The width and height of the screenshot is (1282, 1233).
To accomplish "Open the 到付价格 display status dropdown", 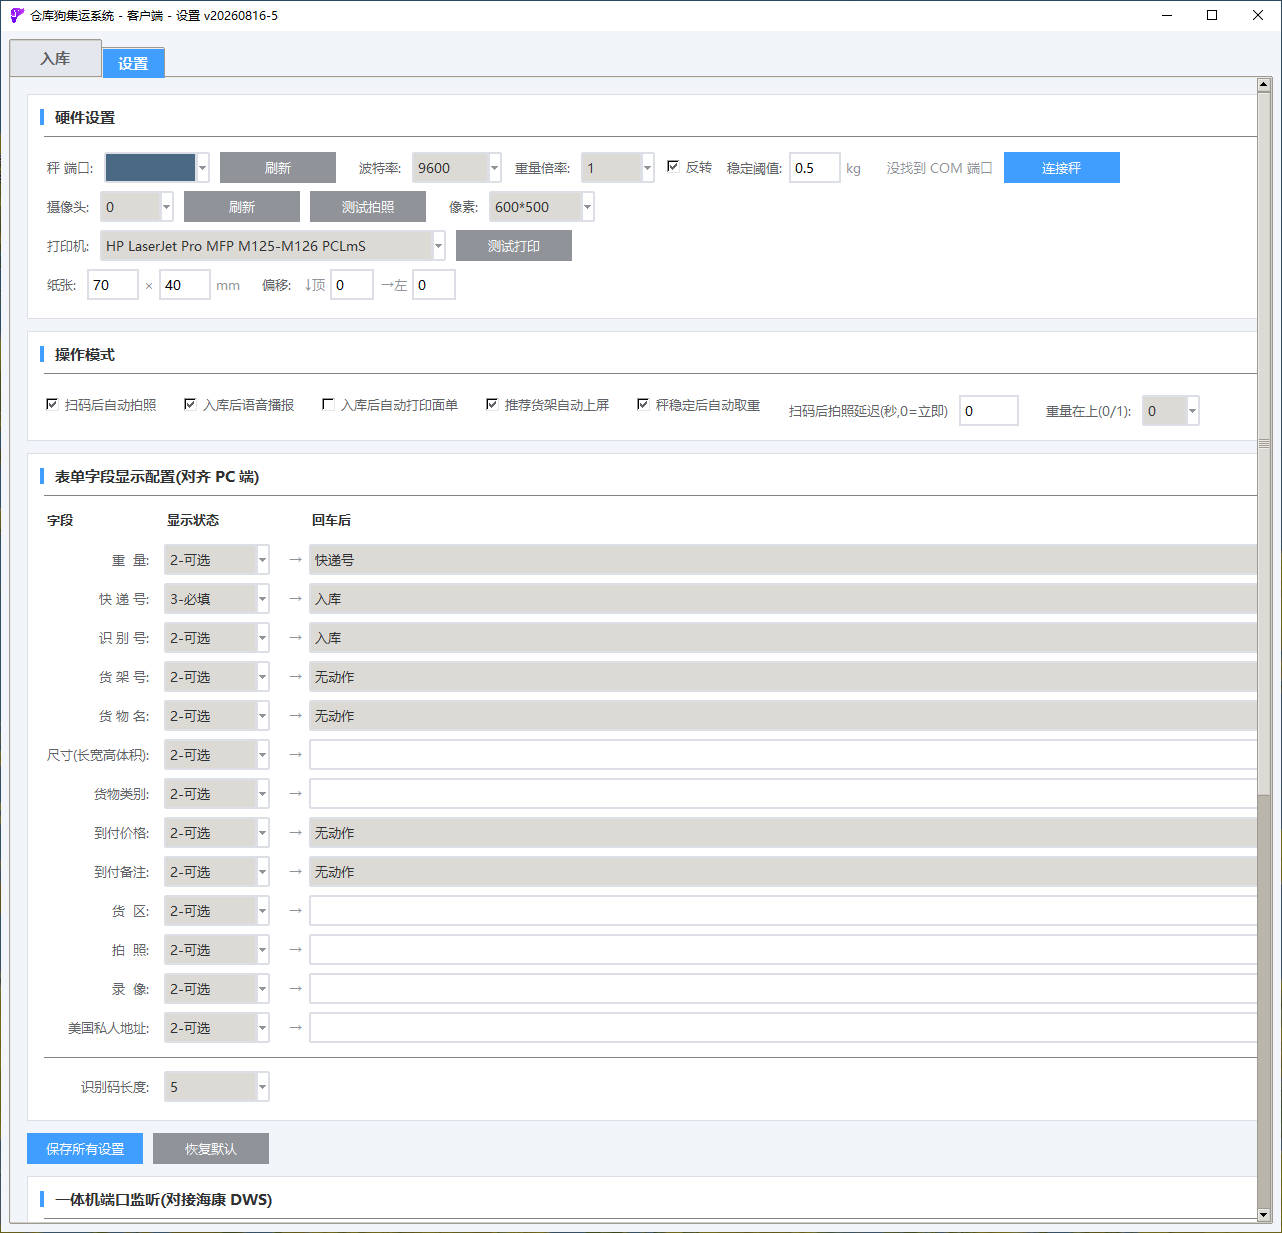I will click(x=217, y=833).
